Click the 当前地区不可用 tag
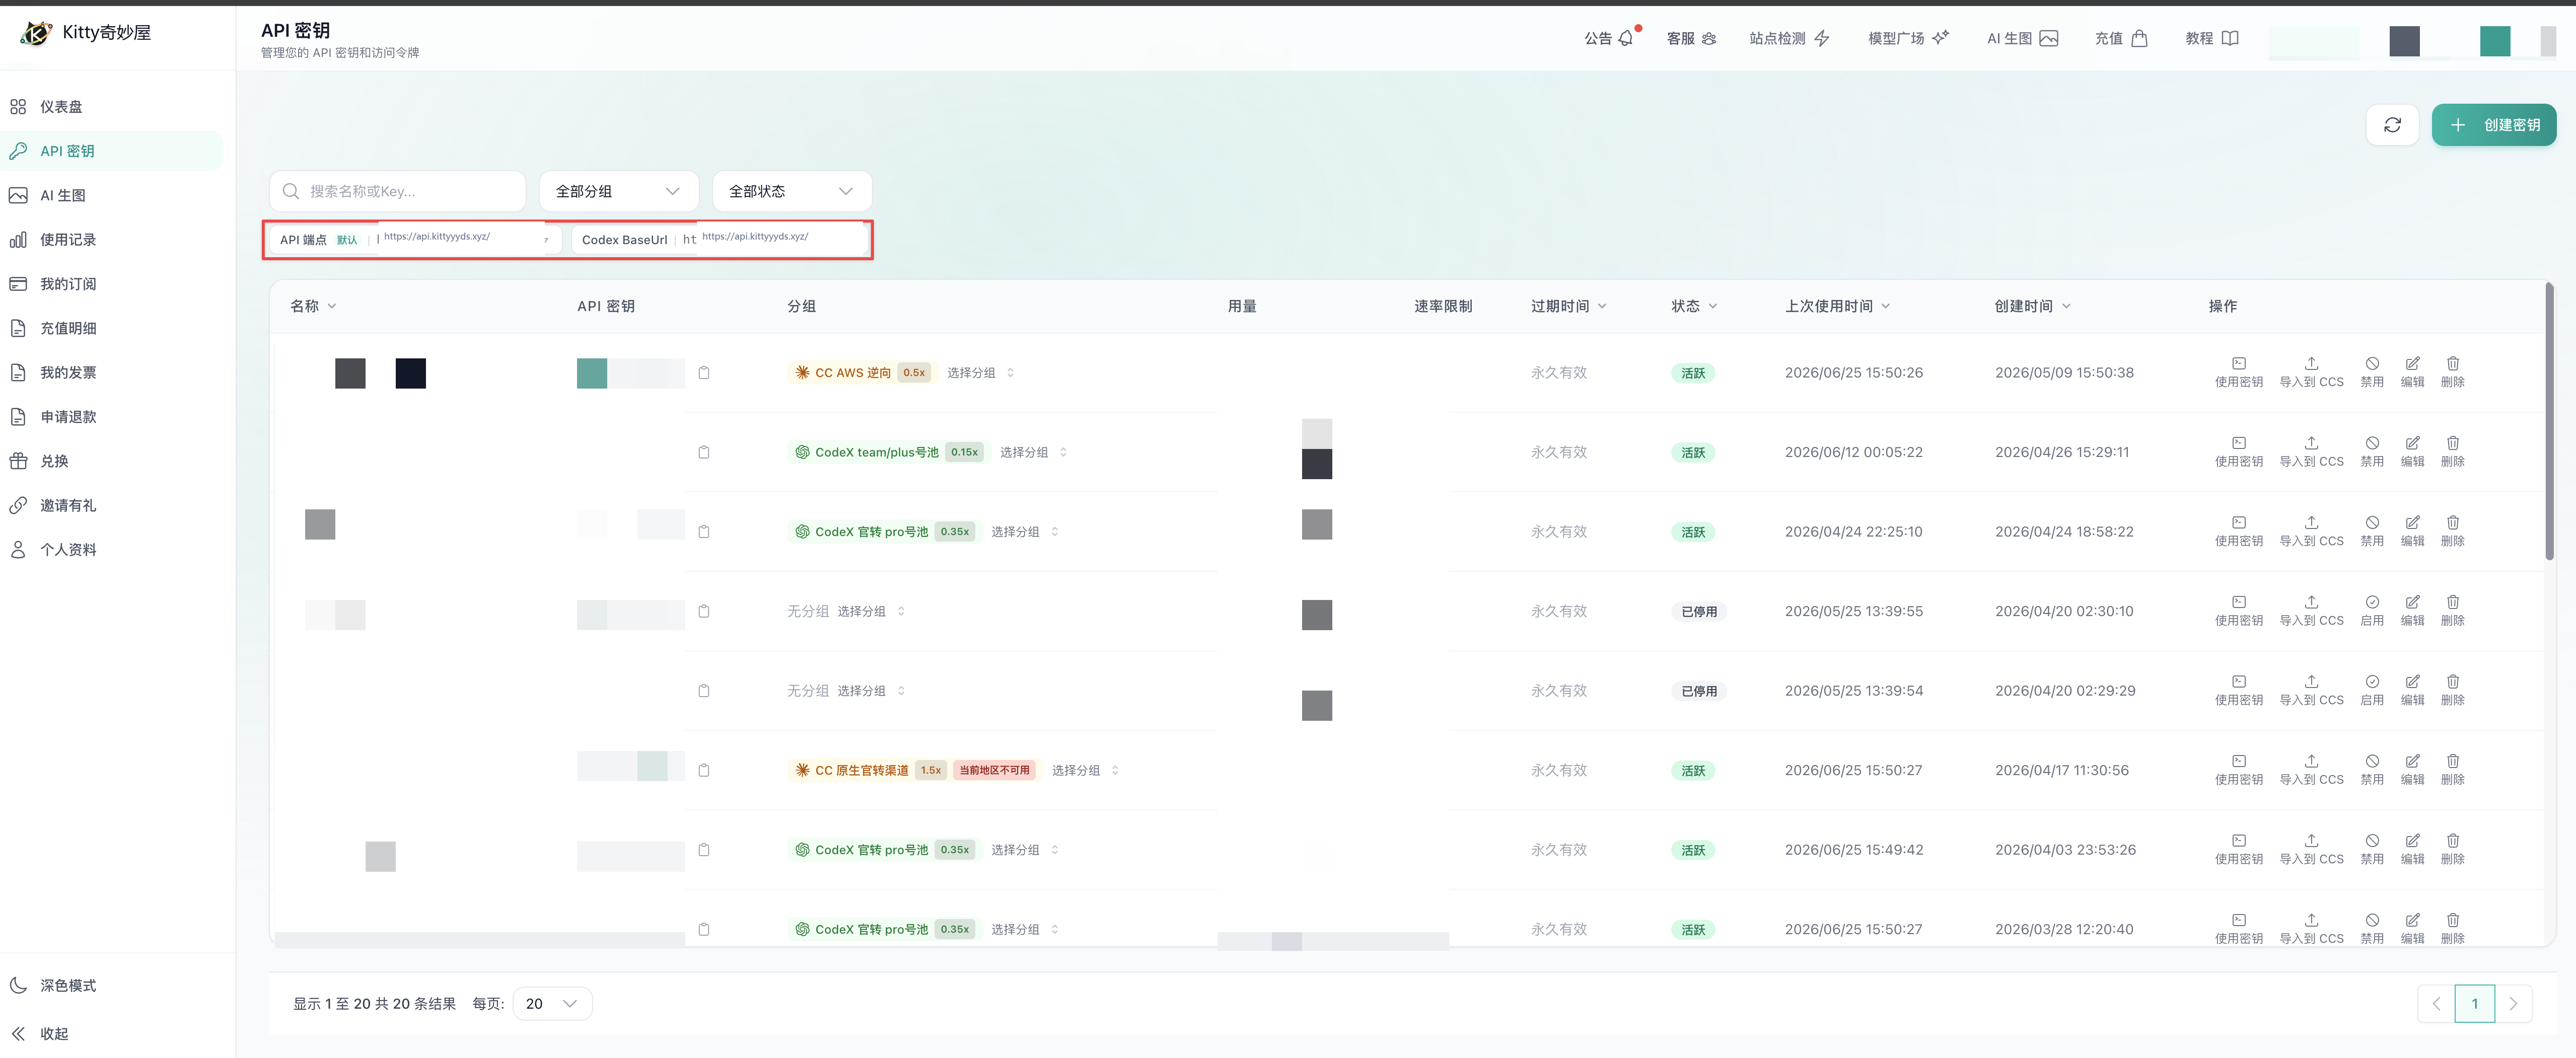 [994, 770]
